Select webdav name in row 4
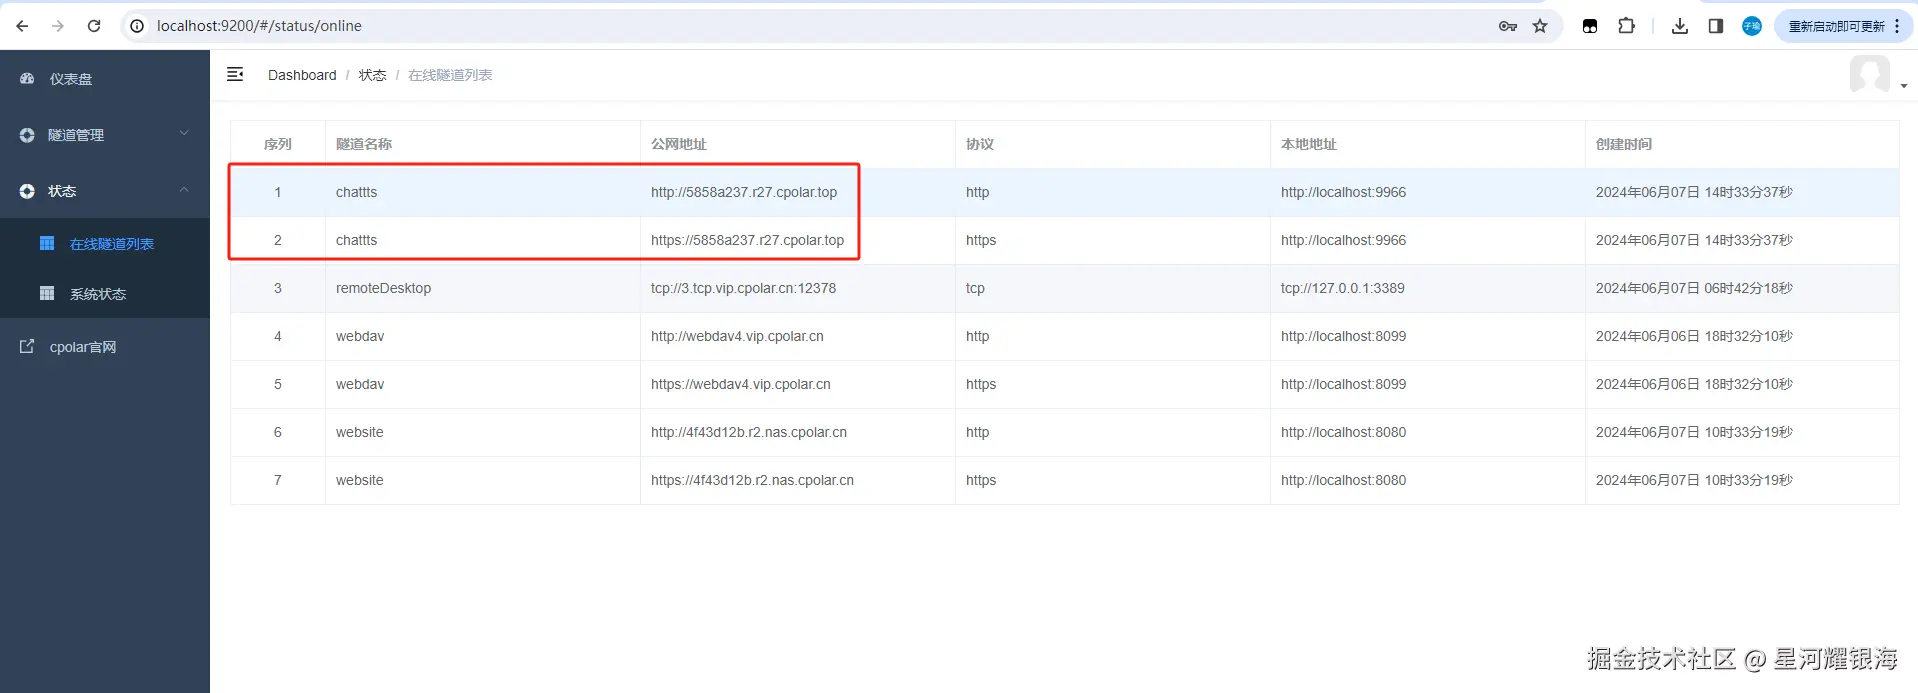The width and height of the screenshot is (1918, 693). [360, 336]
